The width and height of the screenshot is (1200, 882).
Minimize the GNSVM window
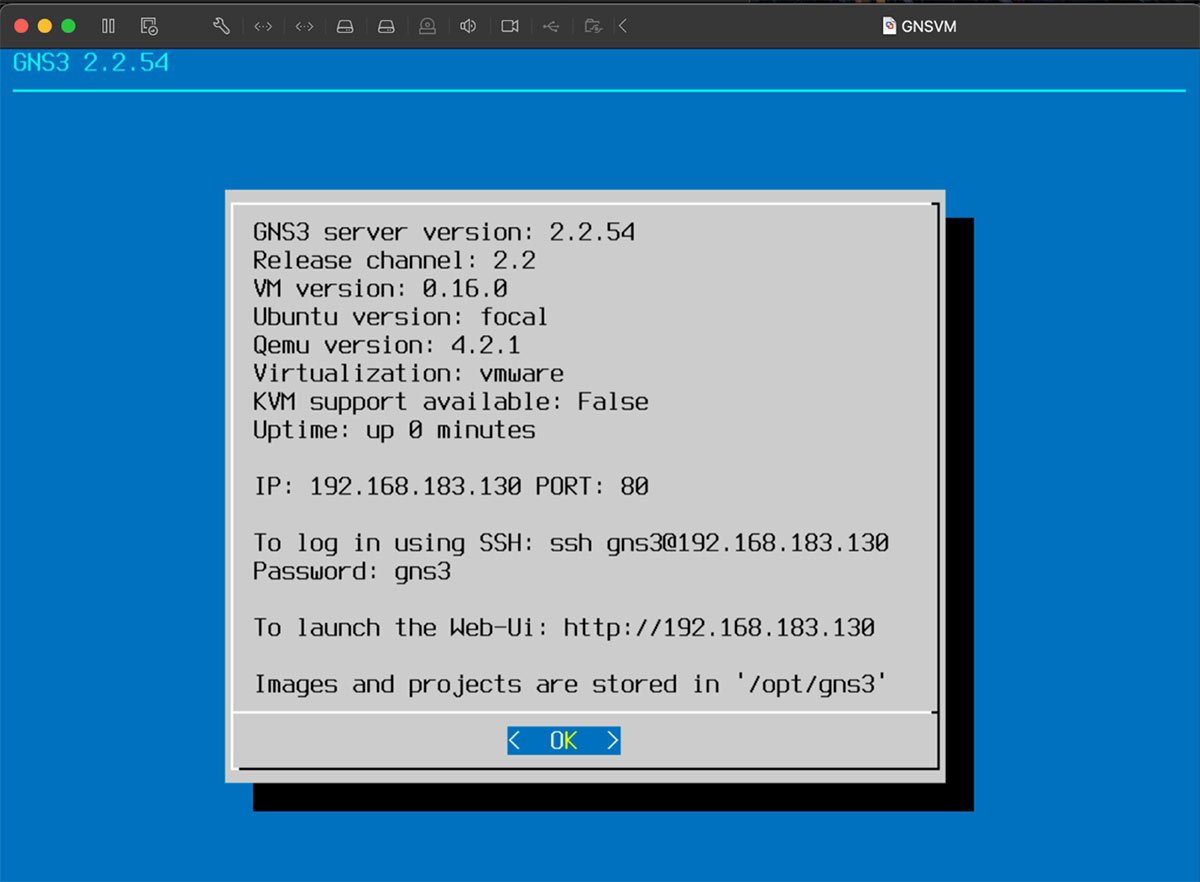[44, 26]
